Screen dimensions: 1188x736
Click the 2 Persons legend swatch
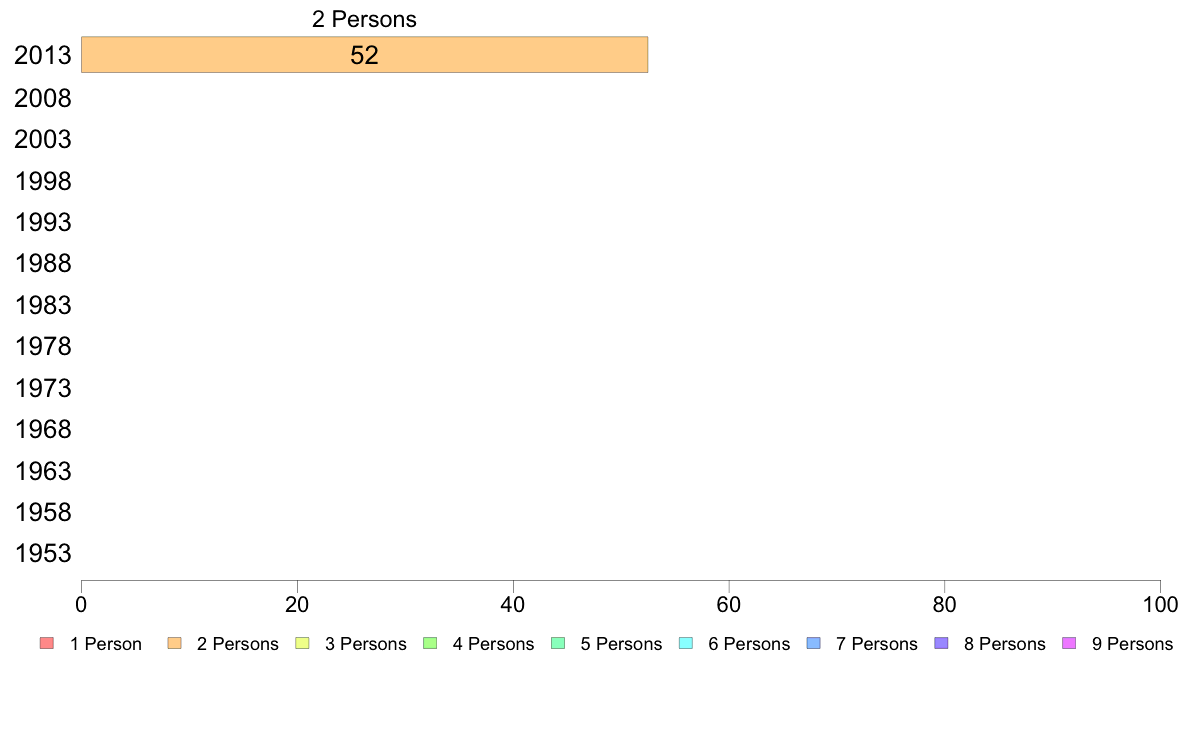click(174, 644)
